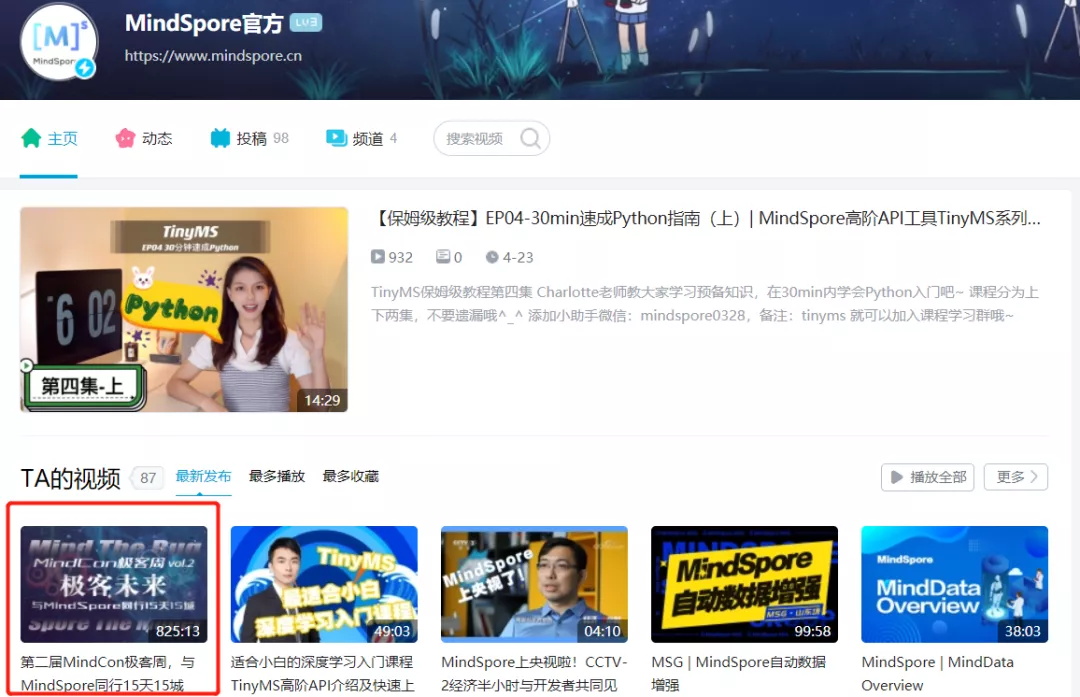This screenshot has width=1080, height=697.
Task: Click the magnifier search icon
Action: tap(530, 138)
